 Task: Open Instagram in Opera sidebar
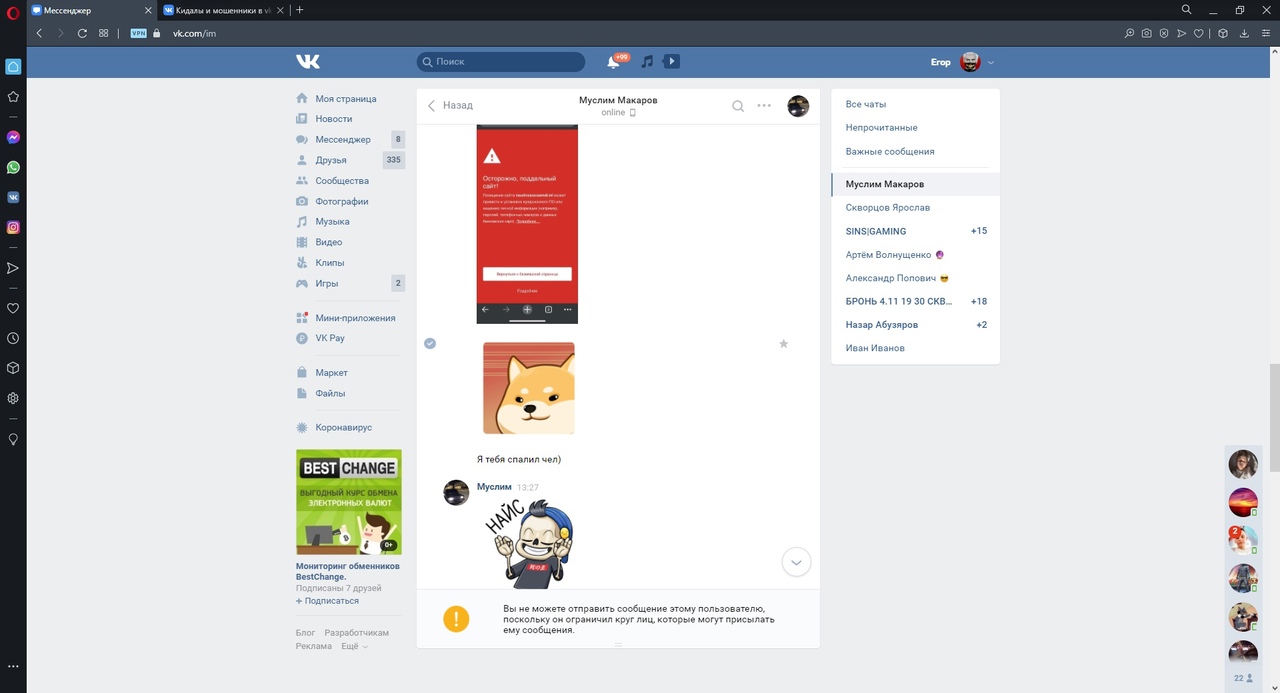tap(13, 227)
